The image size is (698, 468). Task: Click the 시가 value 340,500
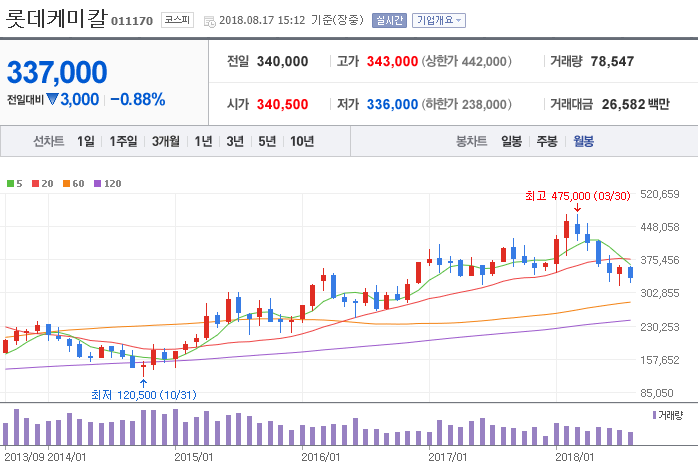282,104
